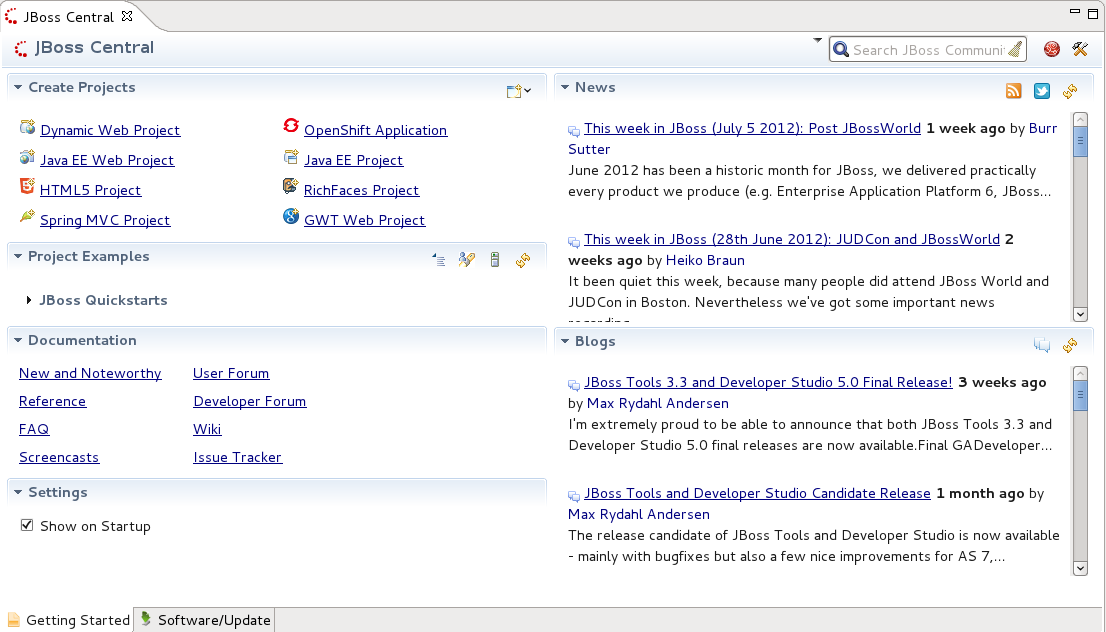Open the Candidate Release blog post
This screenshot has width=1106, height=632.
coord(758,493)
